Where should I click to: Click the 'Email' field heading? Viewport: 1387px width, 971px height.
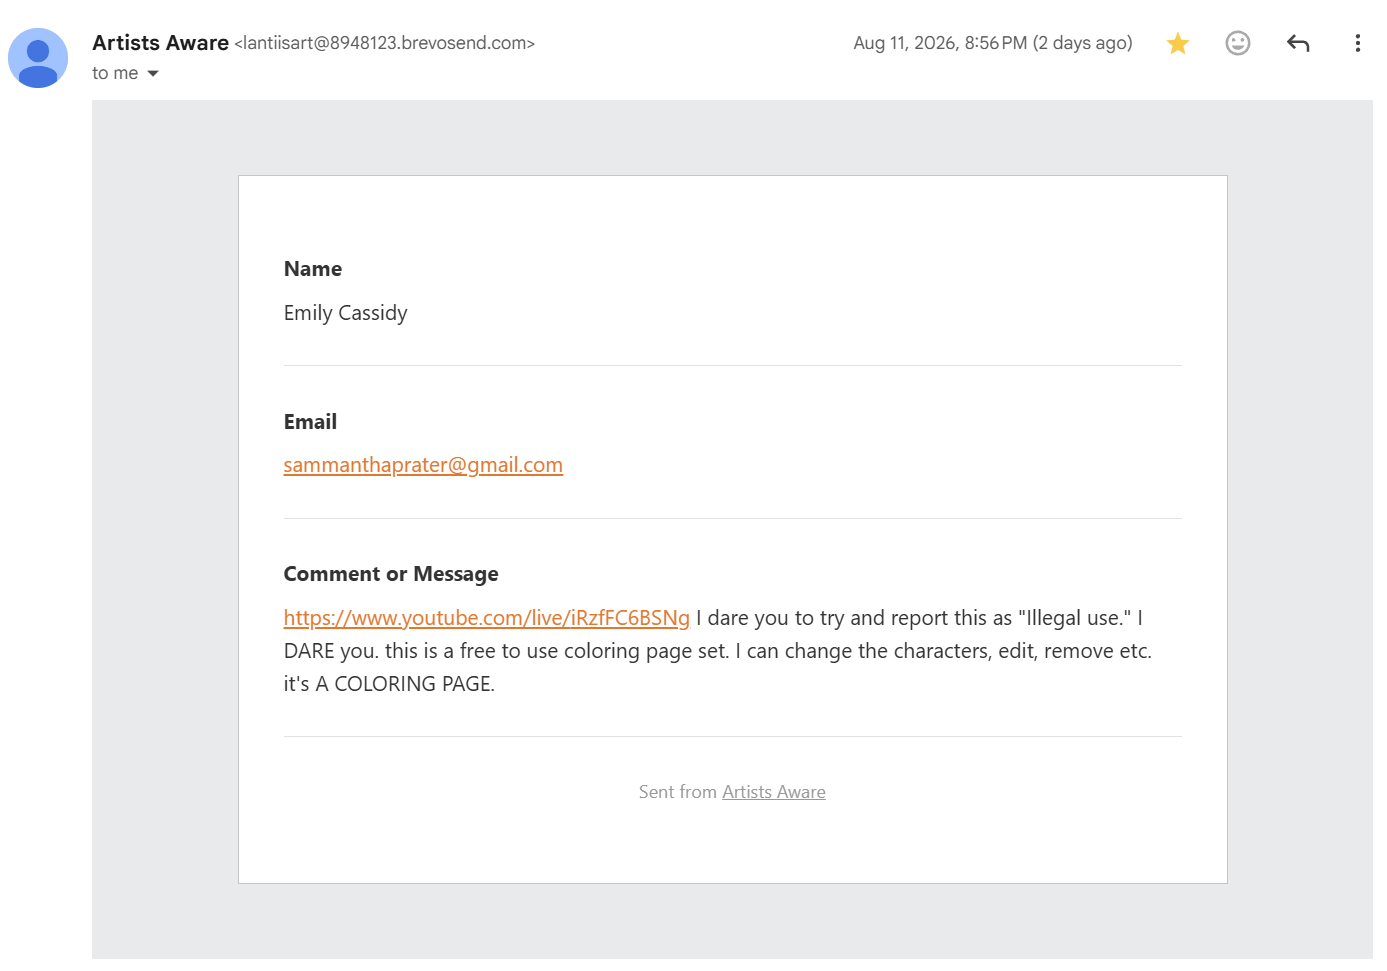pos(310,422)
